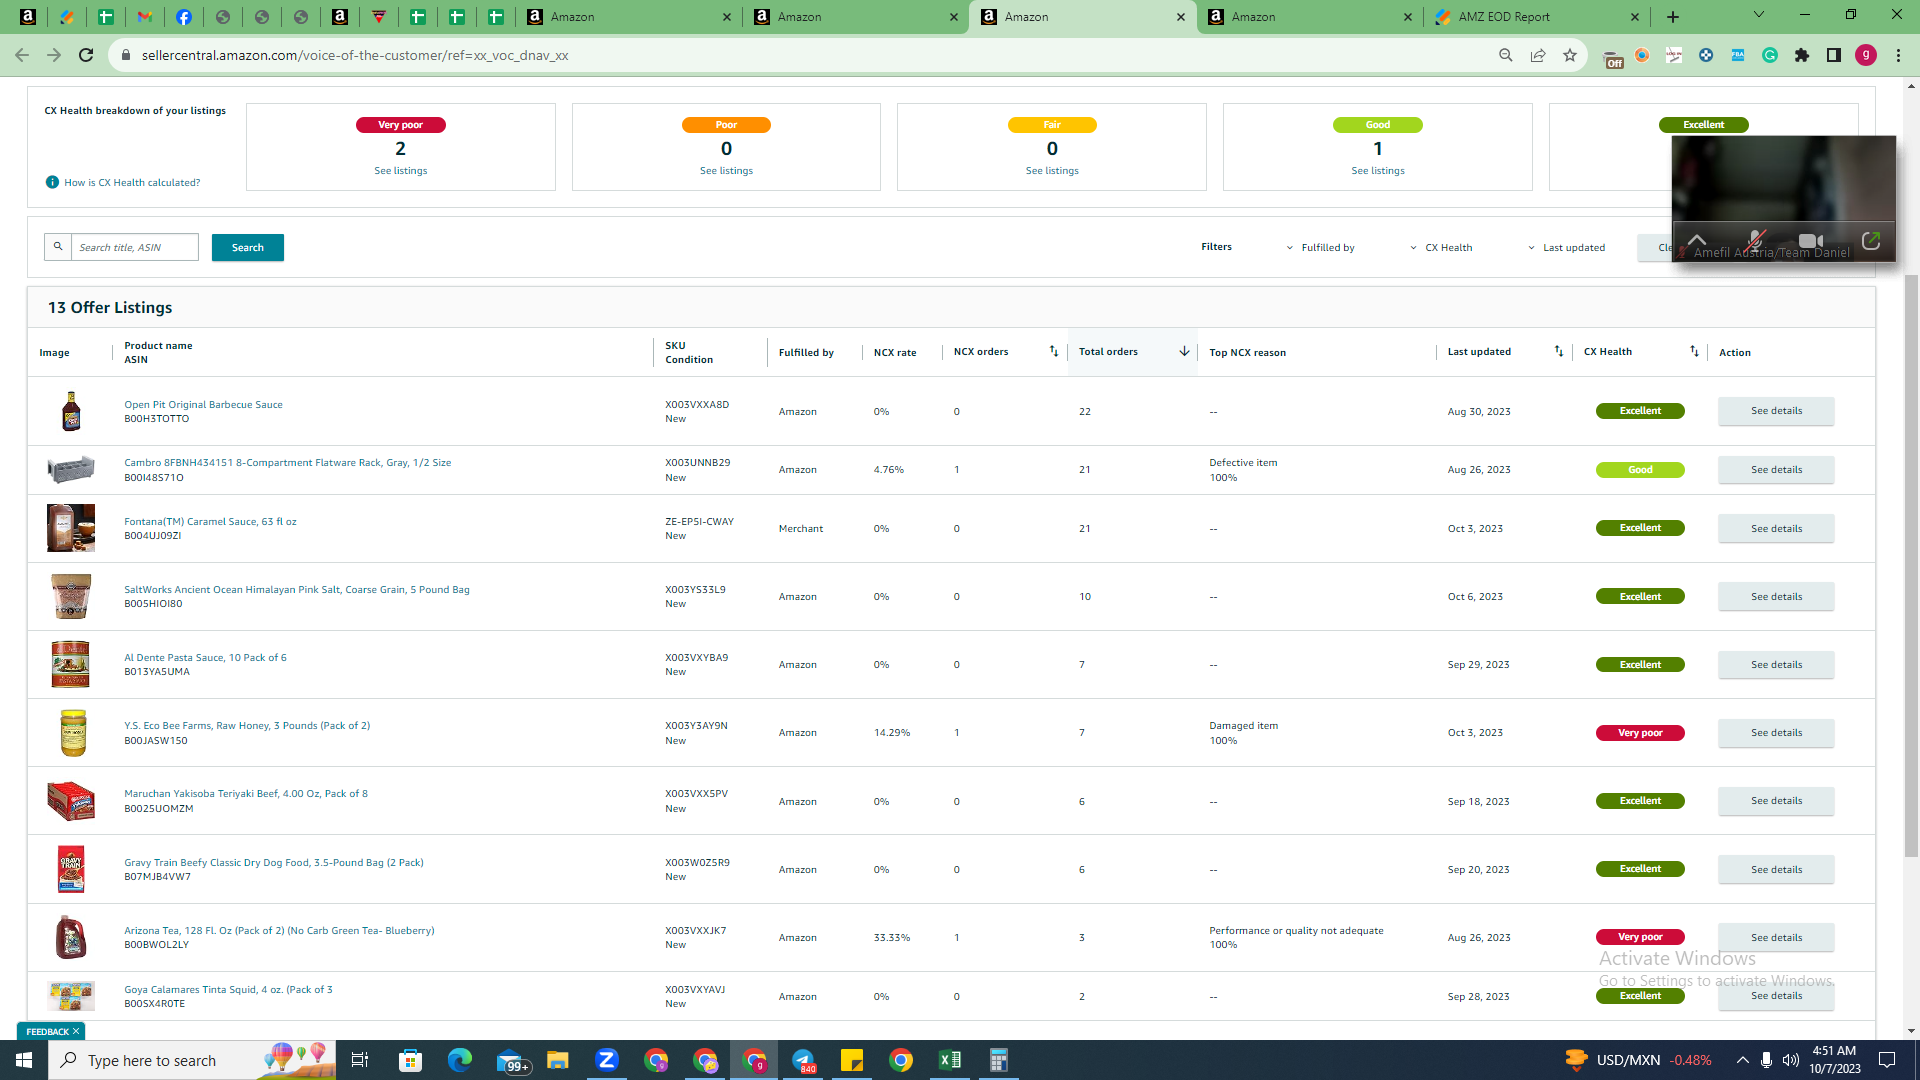Click the Search button
Image resolution: width=1920 pixels, height=1080 pixels.
[x=248, y=248]
